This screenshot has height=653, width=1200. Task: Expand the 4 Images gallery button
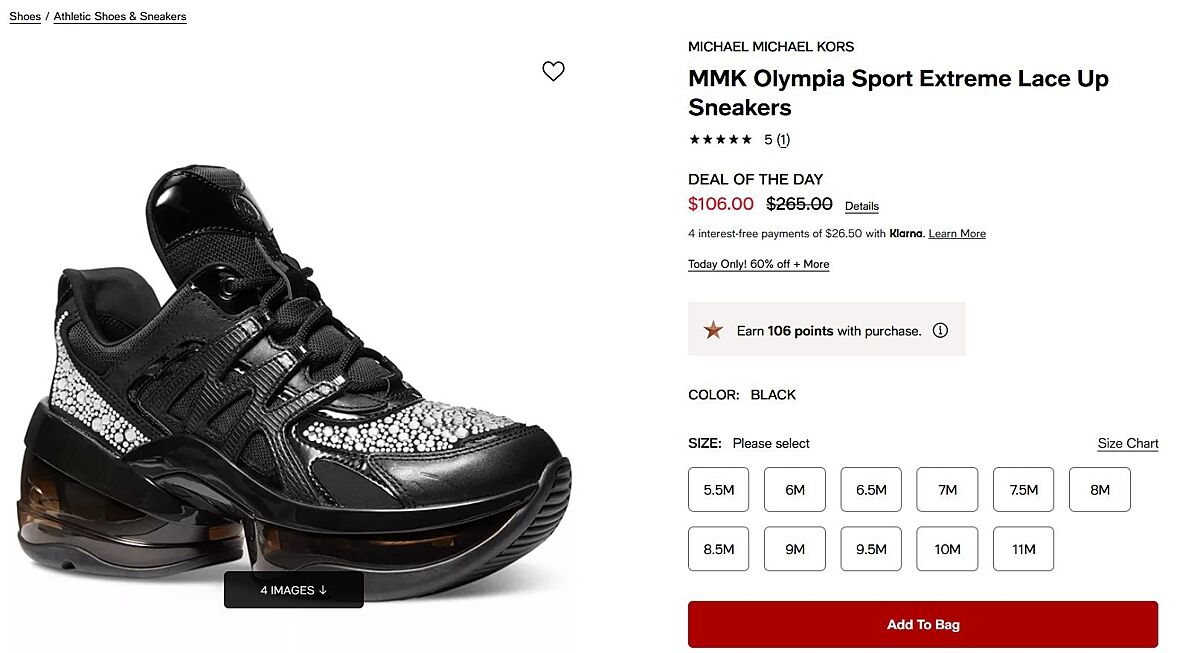294,590
